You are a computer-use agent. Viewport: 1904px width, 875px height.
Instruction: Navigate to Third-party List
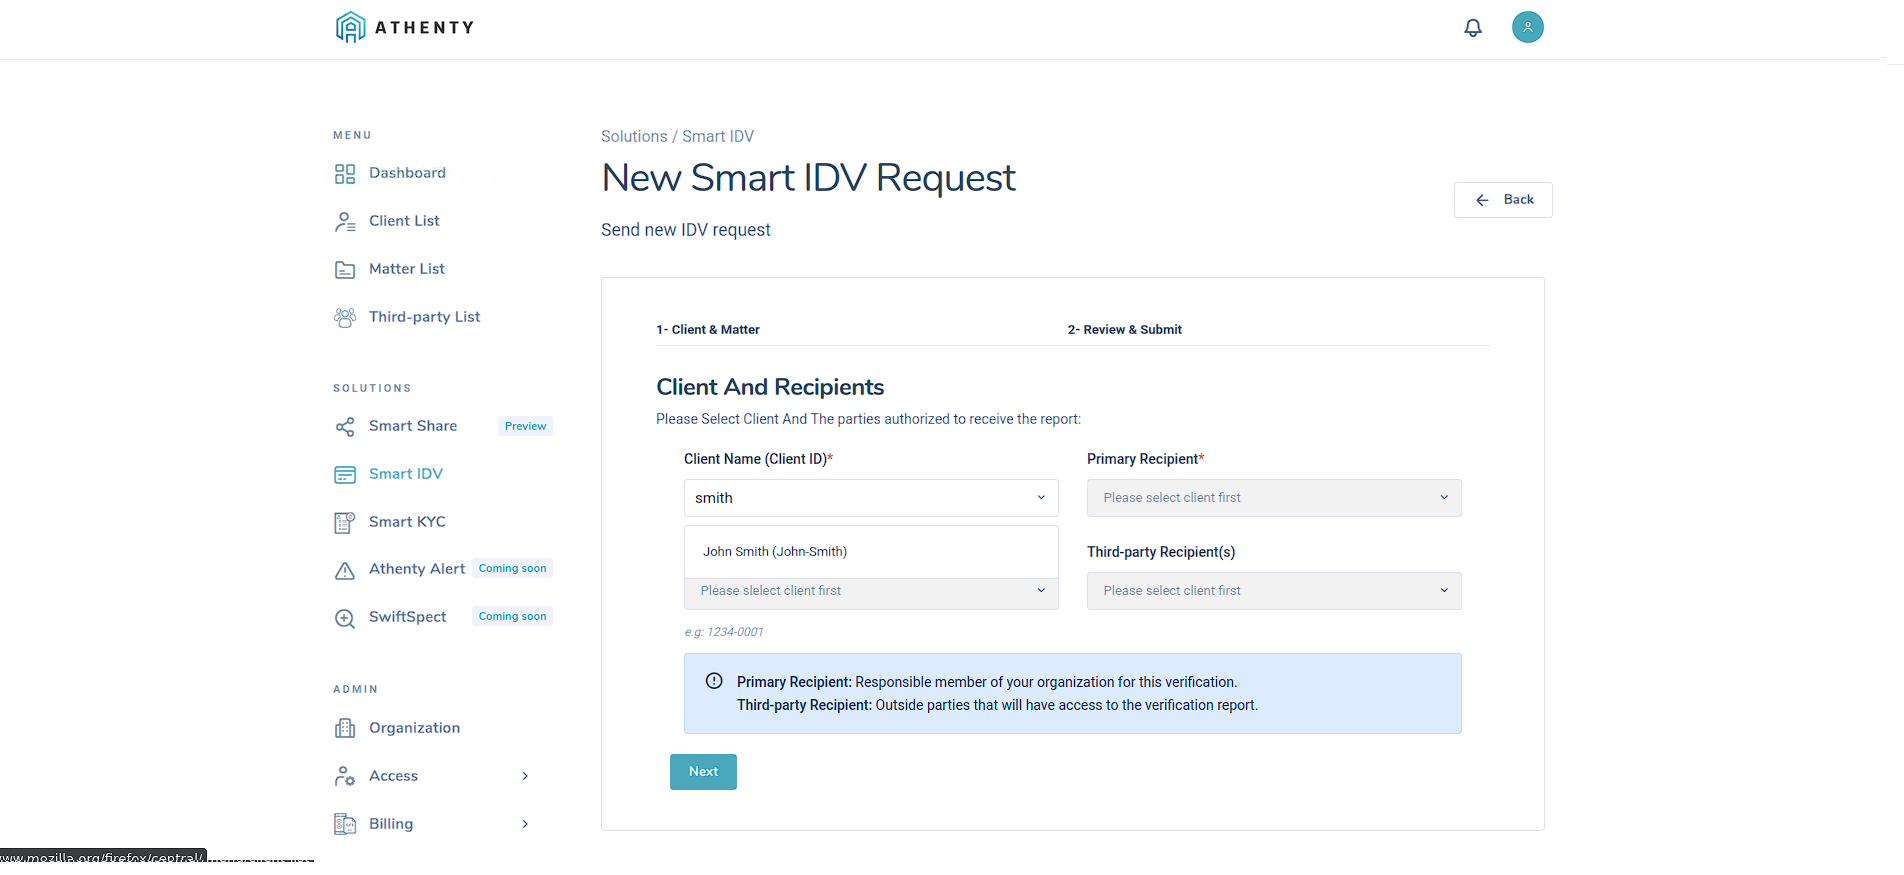[x=424, y=317]
